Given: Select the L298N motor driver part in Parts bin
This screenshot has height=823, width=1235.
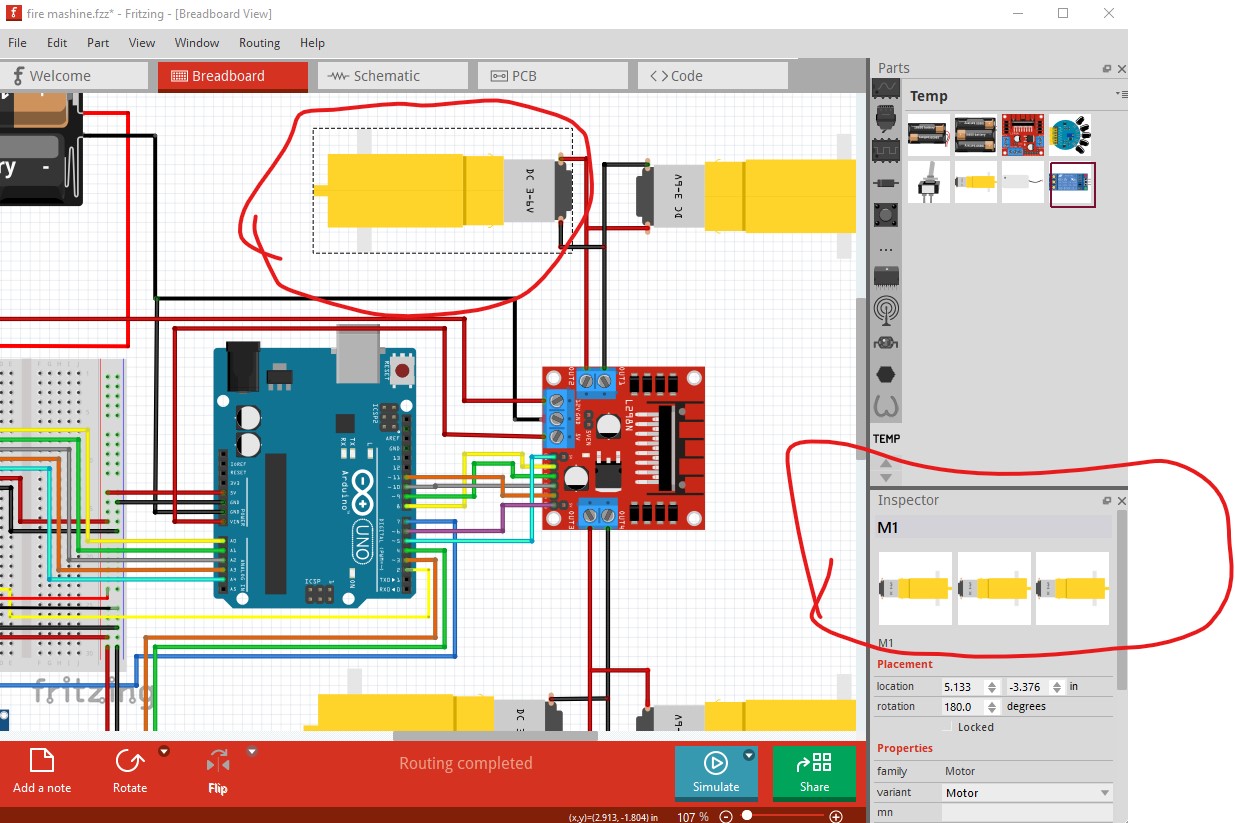Looking at the screenshot, I should pos(1022,134).
